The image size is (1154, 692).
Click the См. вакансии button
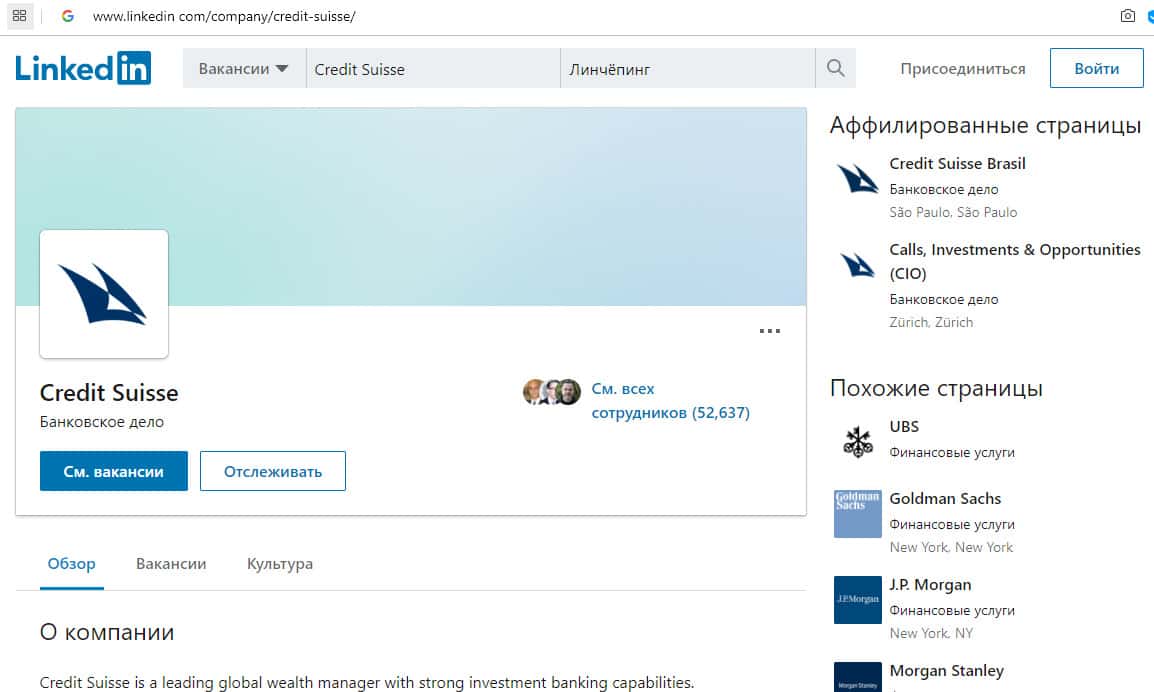coord(113,471)
